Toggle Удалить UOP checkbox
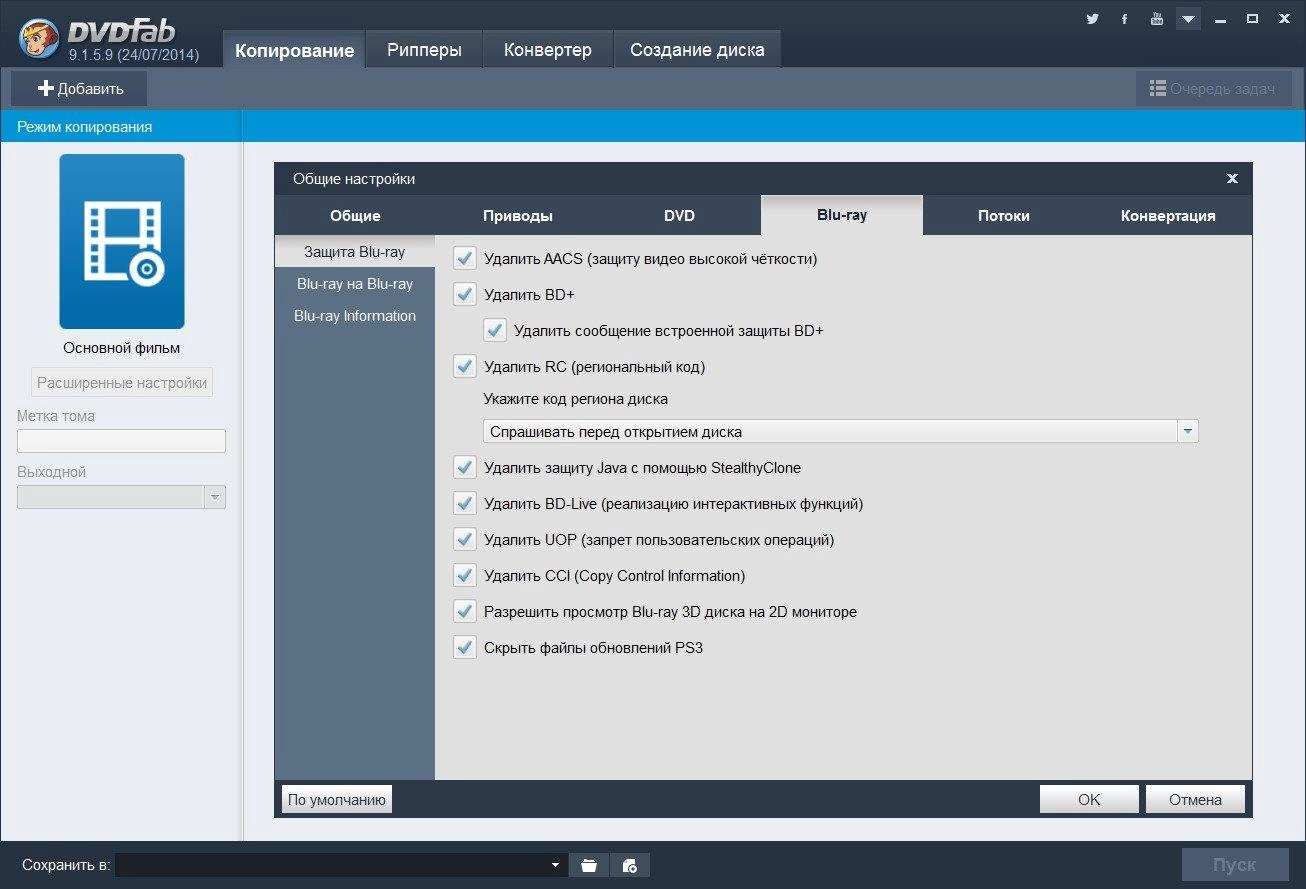Image resolution: width=1306 pixels, height=889 pixels. point(464,540)
